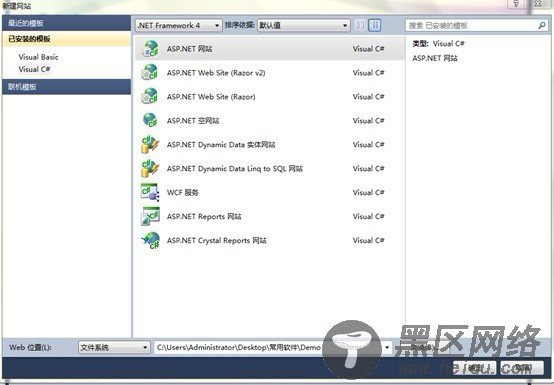
Task: Select the ASP.NET 空网站 globe icon
Action: click(x=150, y=120)
